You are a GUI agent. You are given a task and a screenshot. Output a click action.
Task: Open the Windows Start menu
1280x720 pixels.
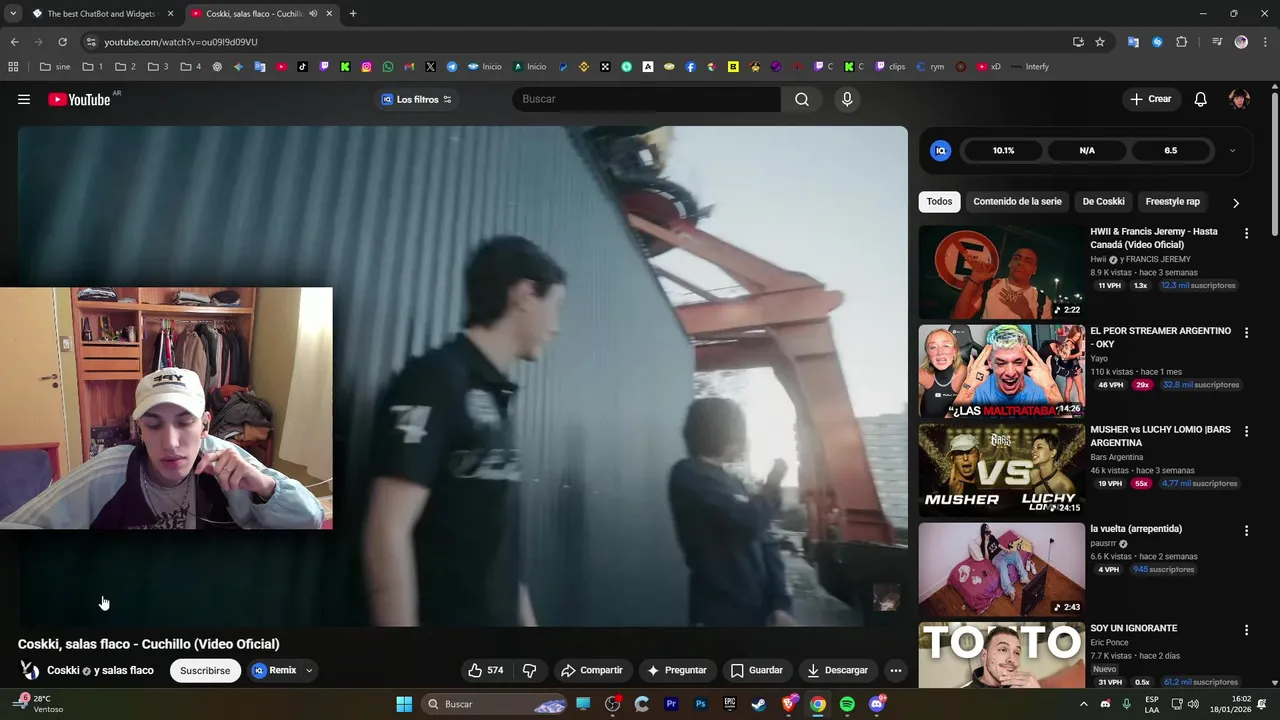tap(404, 704)
